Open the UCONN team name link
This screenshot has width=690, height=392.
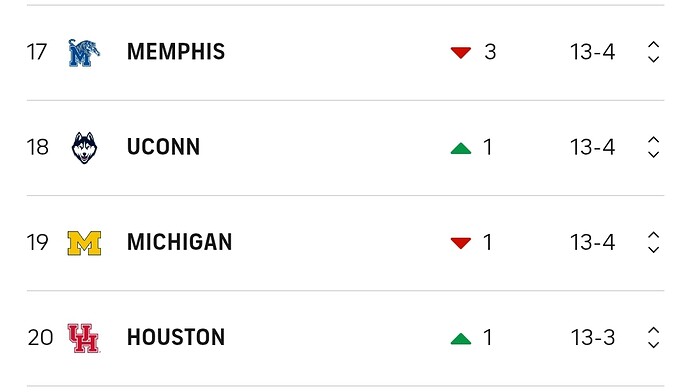pos(163,147)
